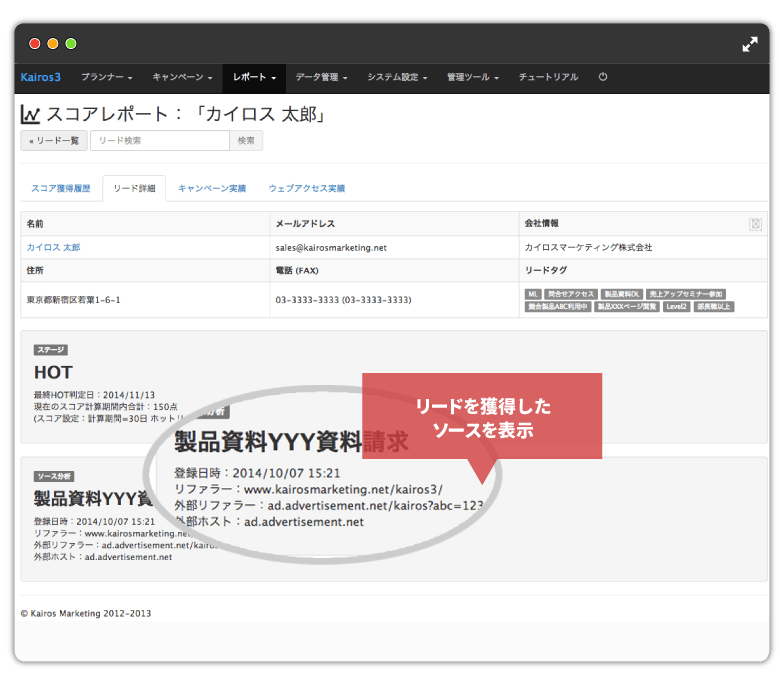Click the power logout icon
This screenshot has width=780, height=680.
(603, 77)
